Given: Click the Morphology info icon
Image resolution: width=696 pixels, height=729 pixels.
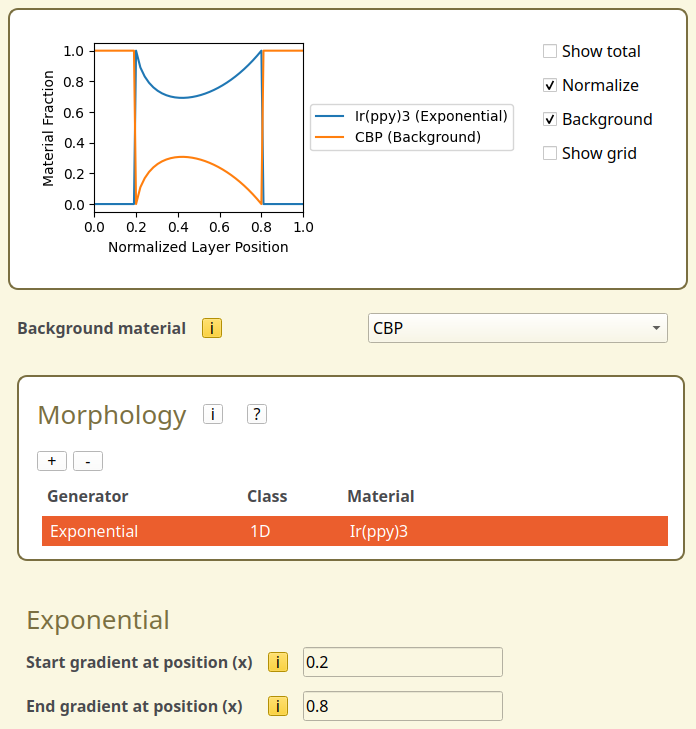Looking at the screenshot, I should click(212, 414).
